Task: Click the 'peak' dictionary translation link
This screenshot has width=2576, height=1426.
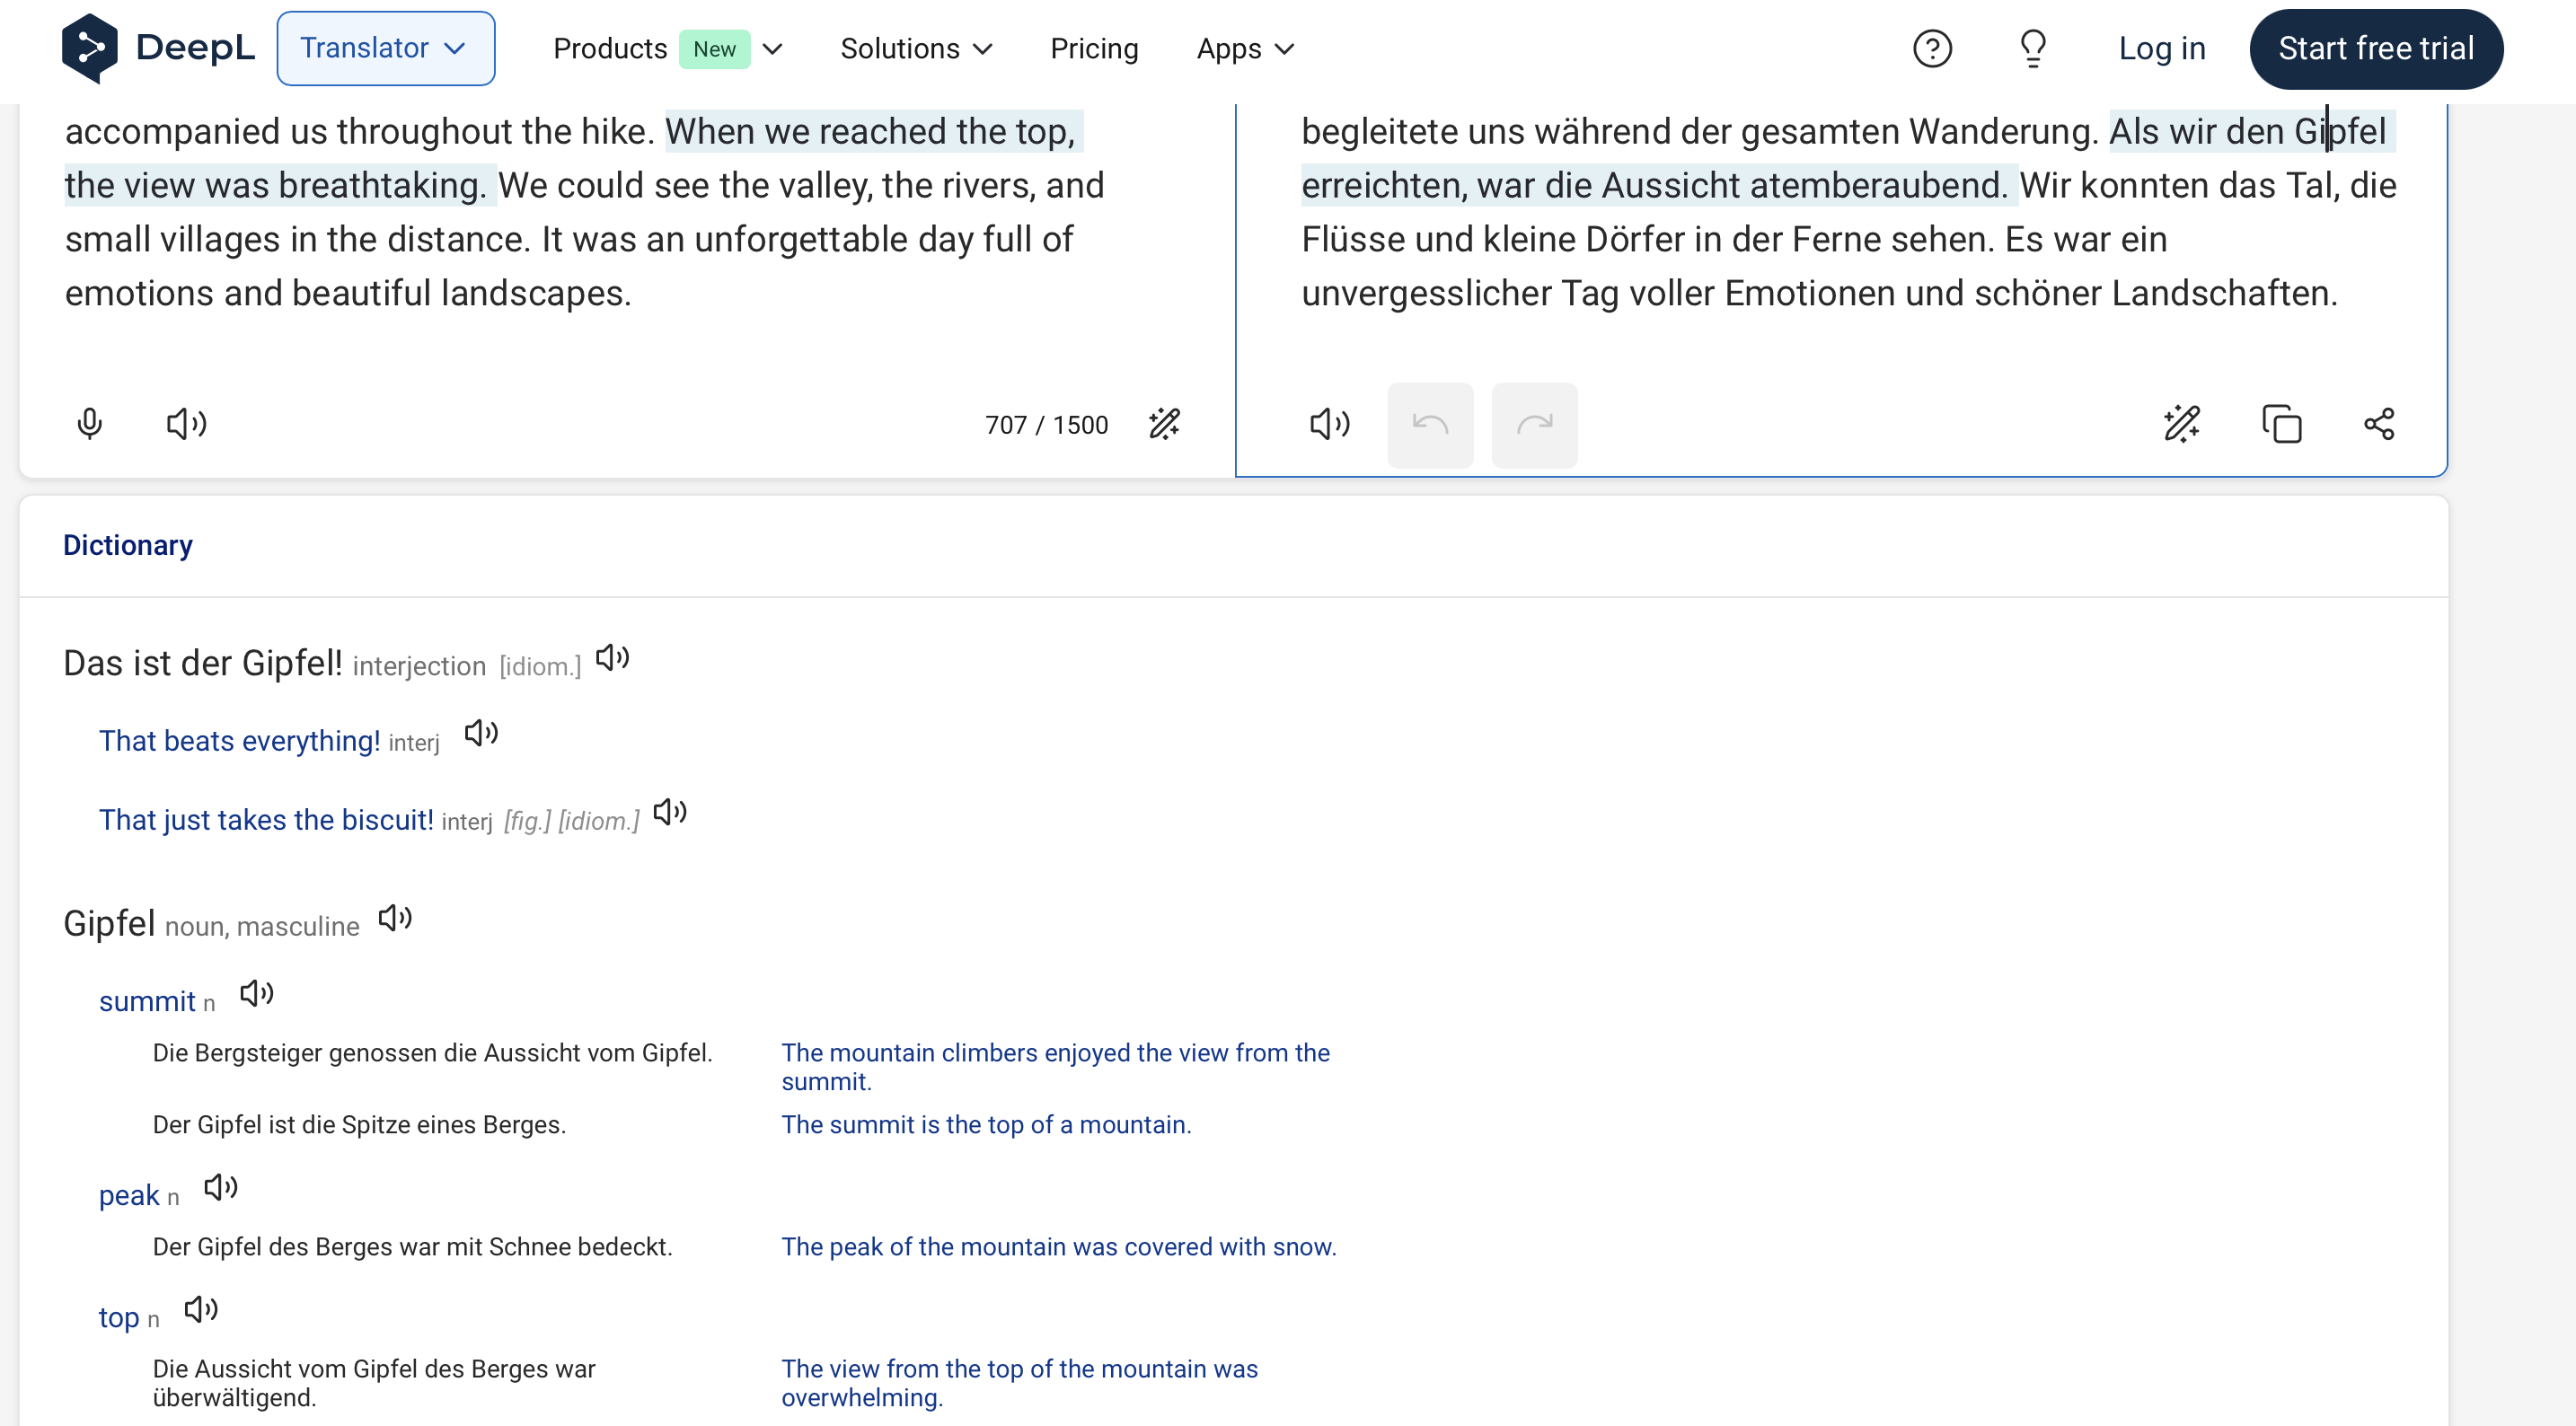Action: (129, 1195)
